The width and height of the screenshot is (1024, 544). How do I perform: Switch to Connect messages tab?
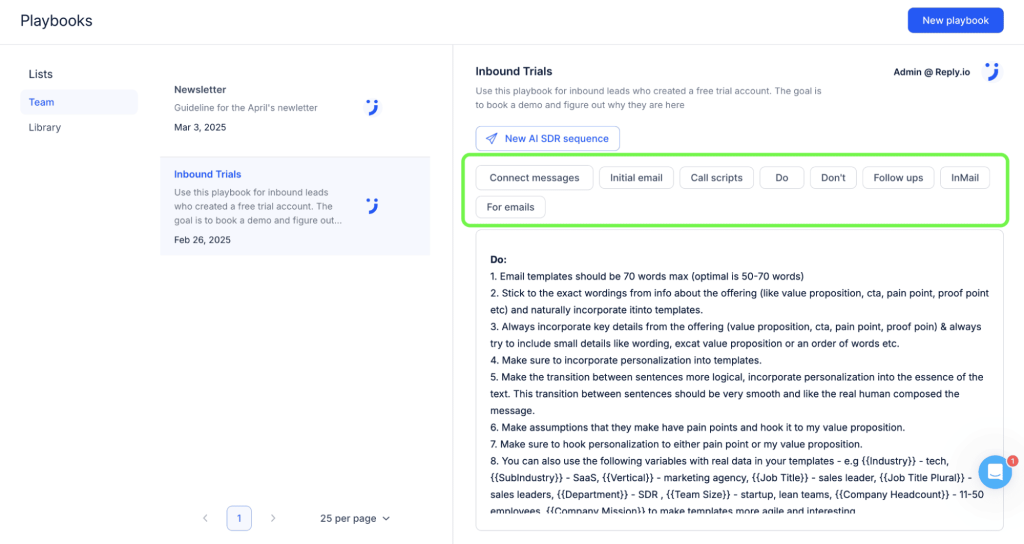point(534,178)
